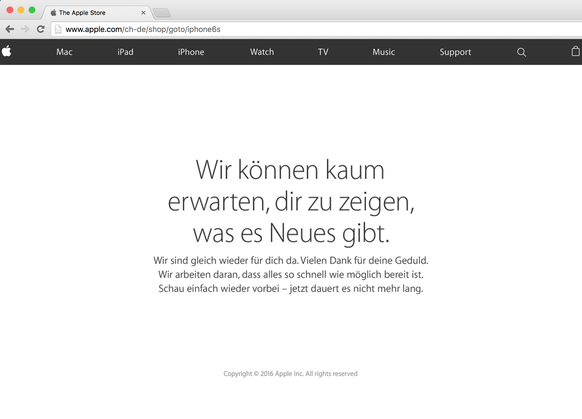This screenshot has width=582, height=419.
Task: Open the Music navigation item
Action: 383,52
